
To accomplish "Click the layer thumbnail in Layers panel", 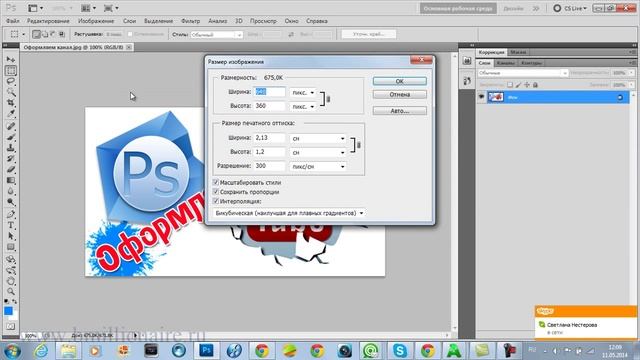I will tap(496, 97).
